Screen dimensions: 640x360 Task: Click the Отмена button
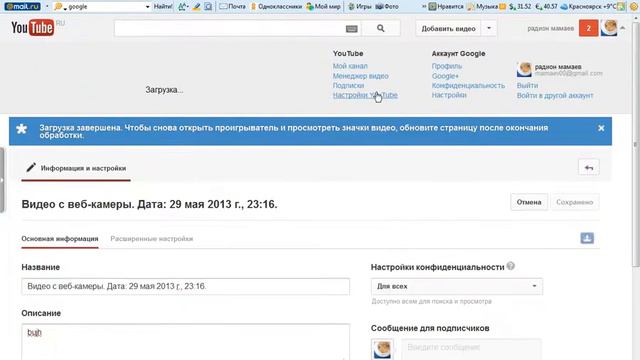point(529,202)
